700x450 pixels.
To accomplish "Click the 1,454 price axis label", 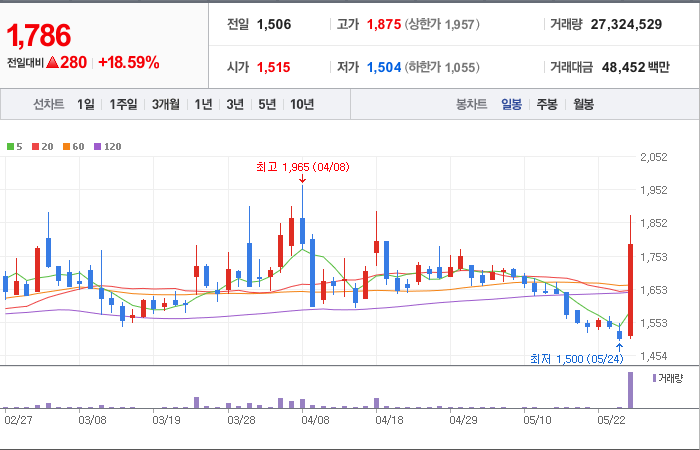I will (654, 356).
